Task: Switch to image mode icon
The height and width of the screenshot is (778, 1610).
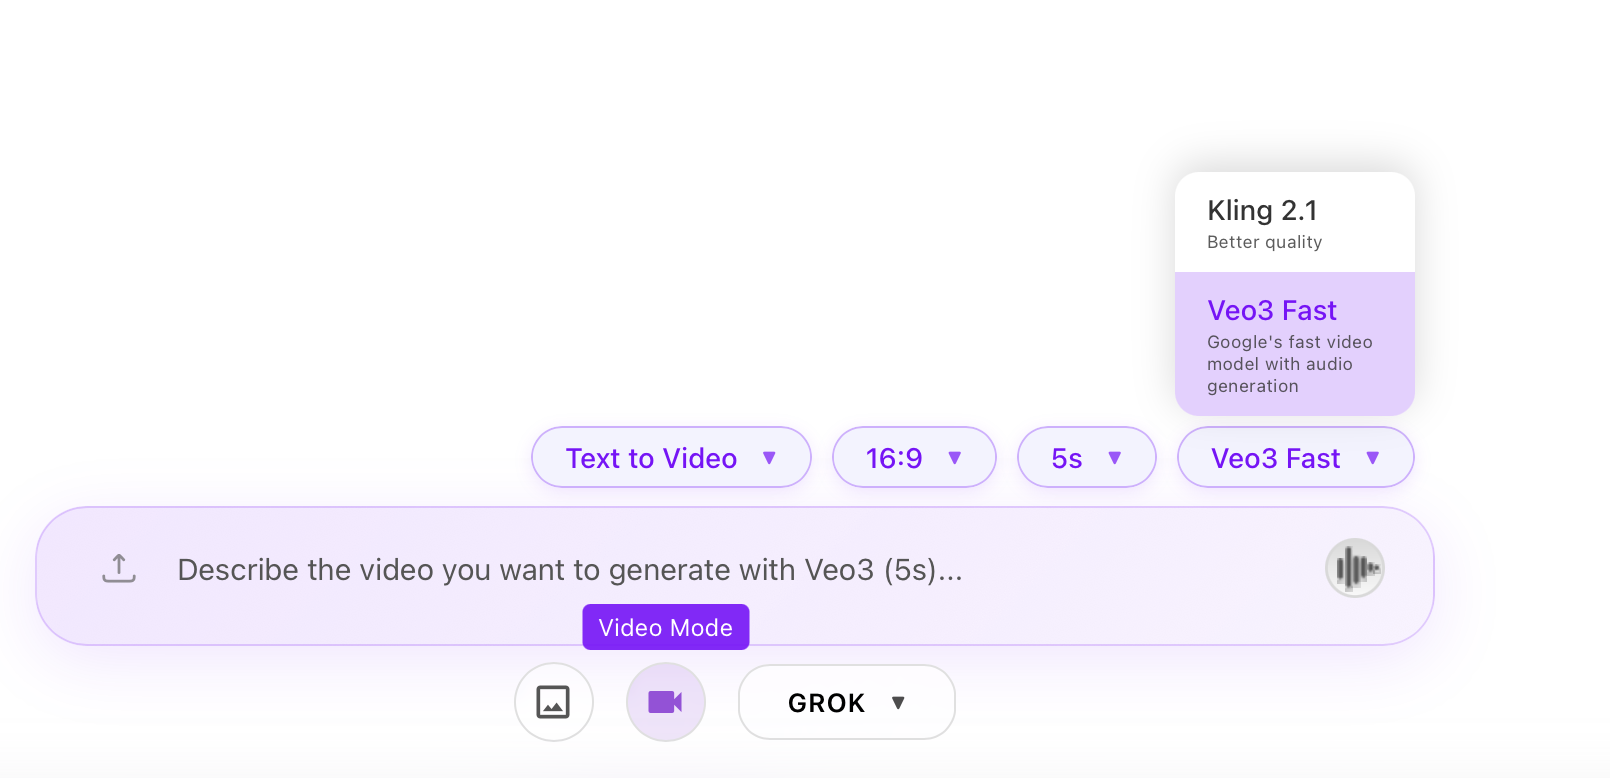Action: (553, 702)
